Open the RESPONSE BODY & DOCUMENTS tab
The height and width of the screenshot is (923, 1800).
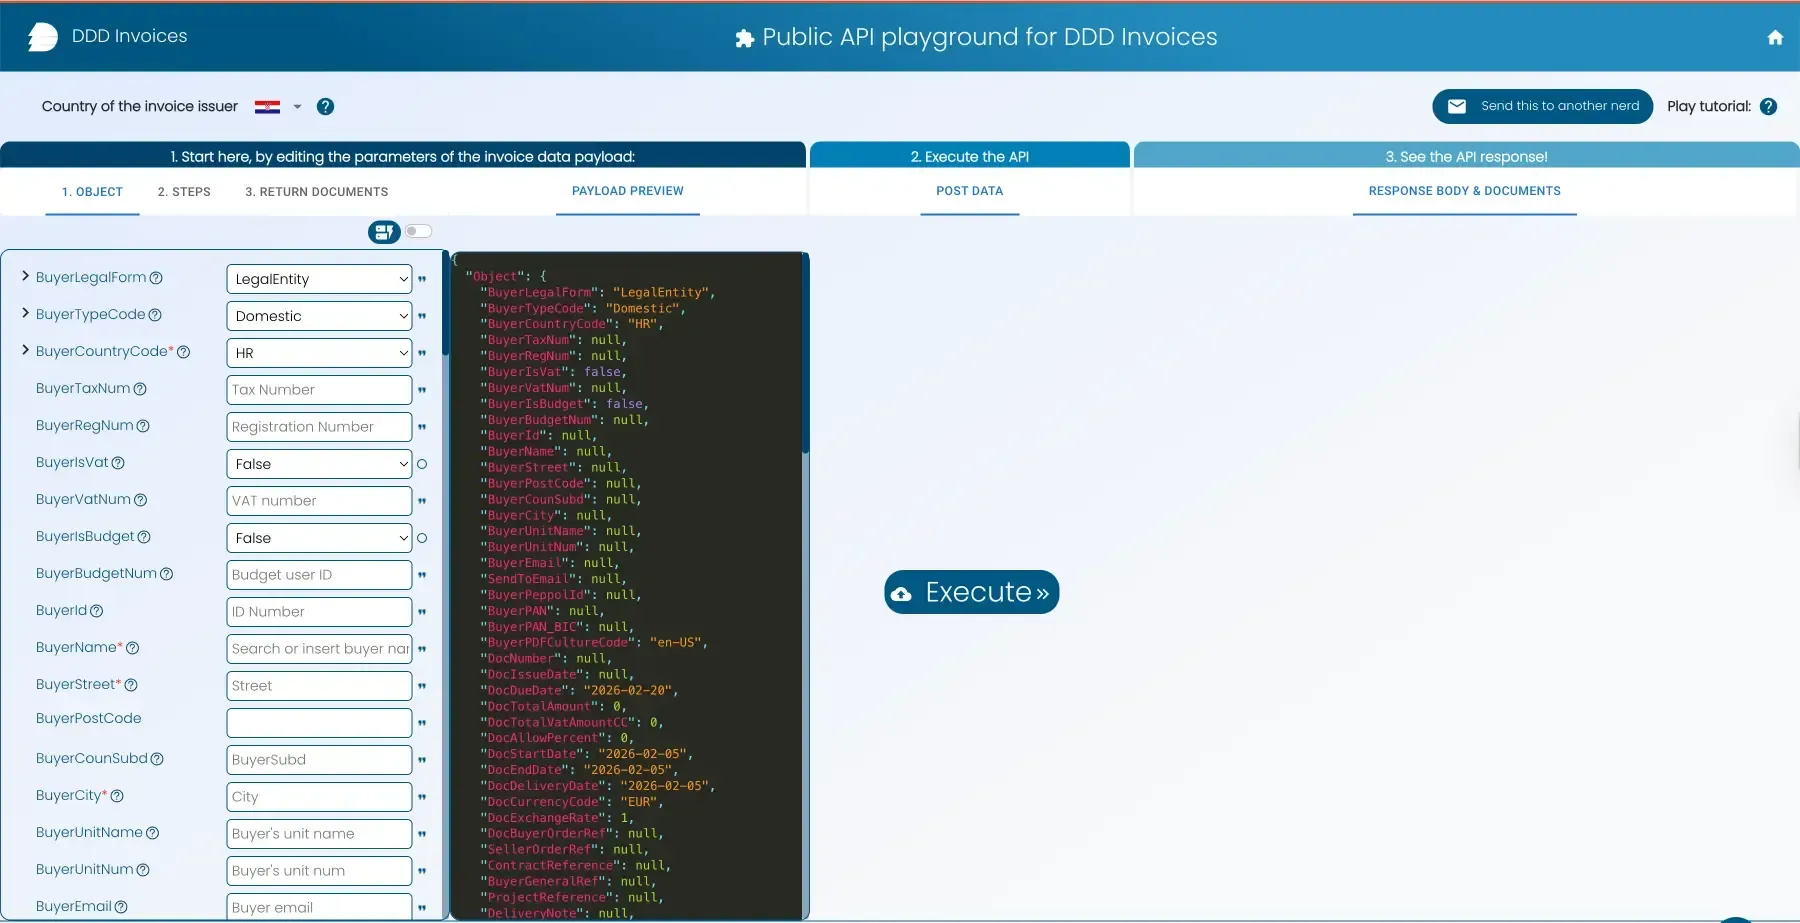[1464, 190]
